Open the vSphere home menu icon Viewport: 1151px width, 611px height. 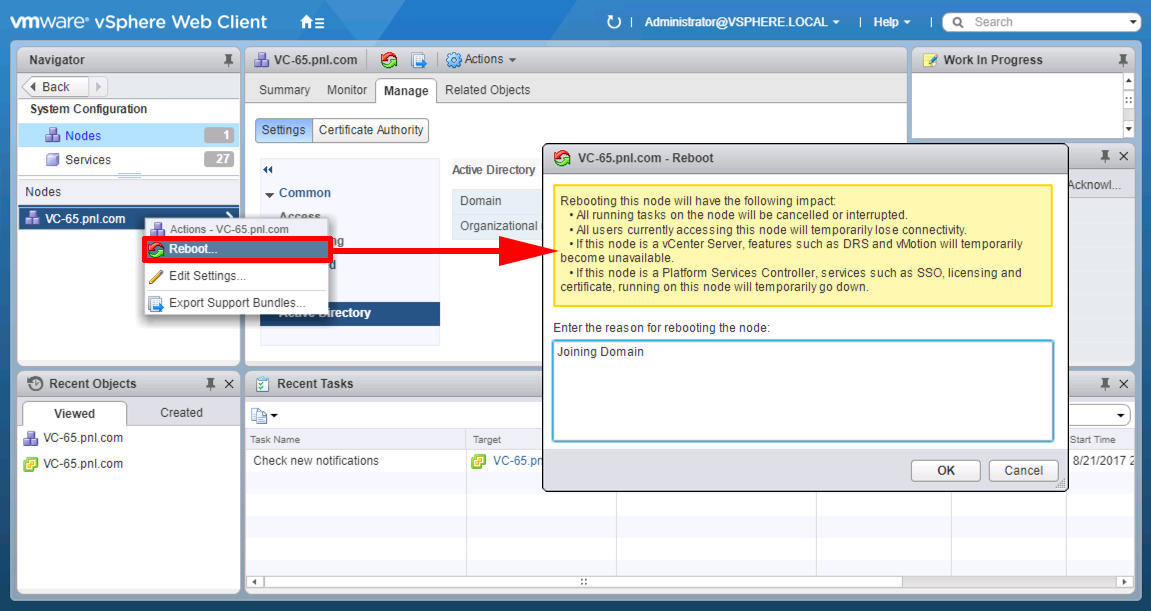tap(312, 22)
